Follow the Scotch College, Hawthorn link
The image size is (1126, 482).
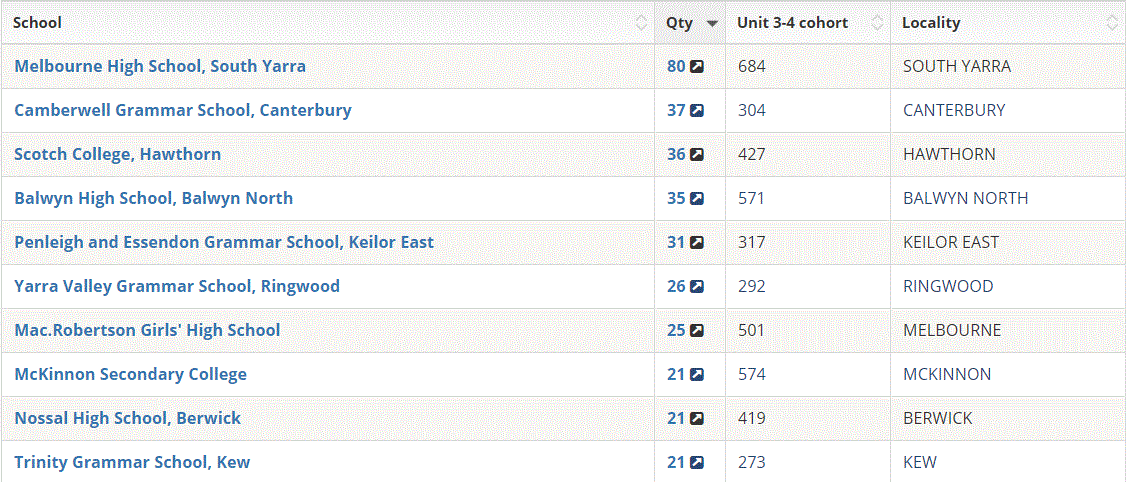pyautogui.click(x=118, y=154)
